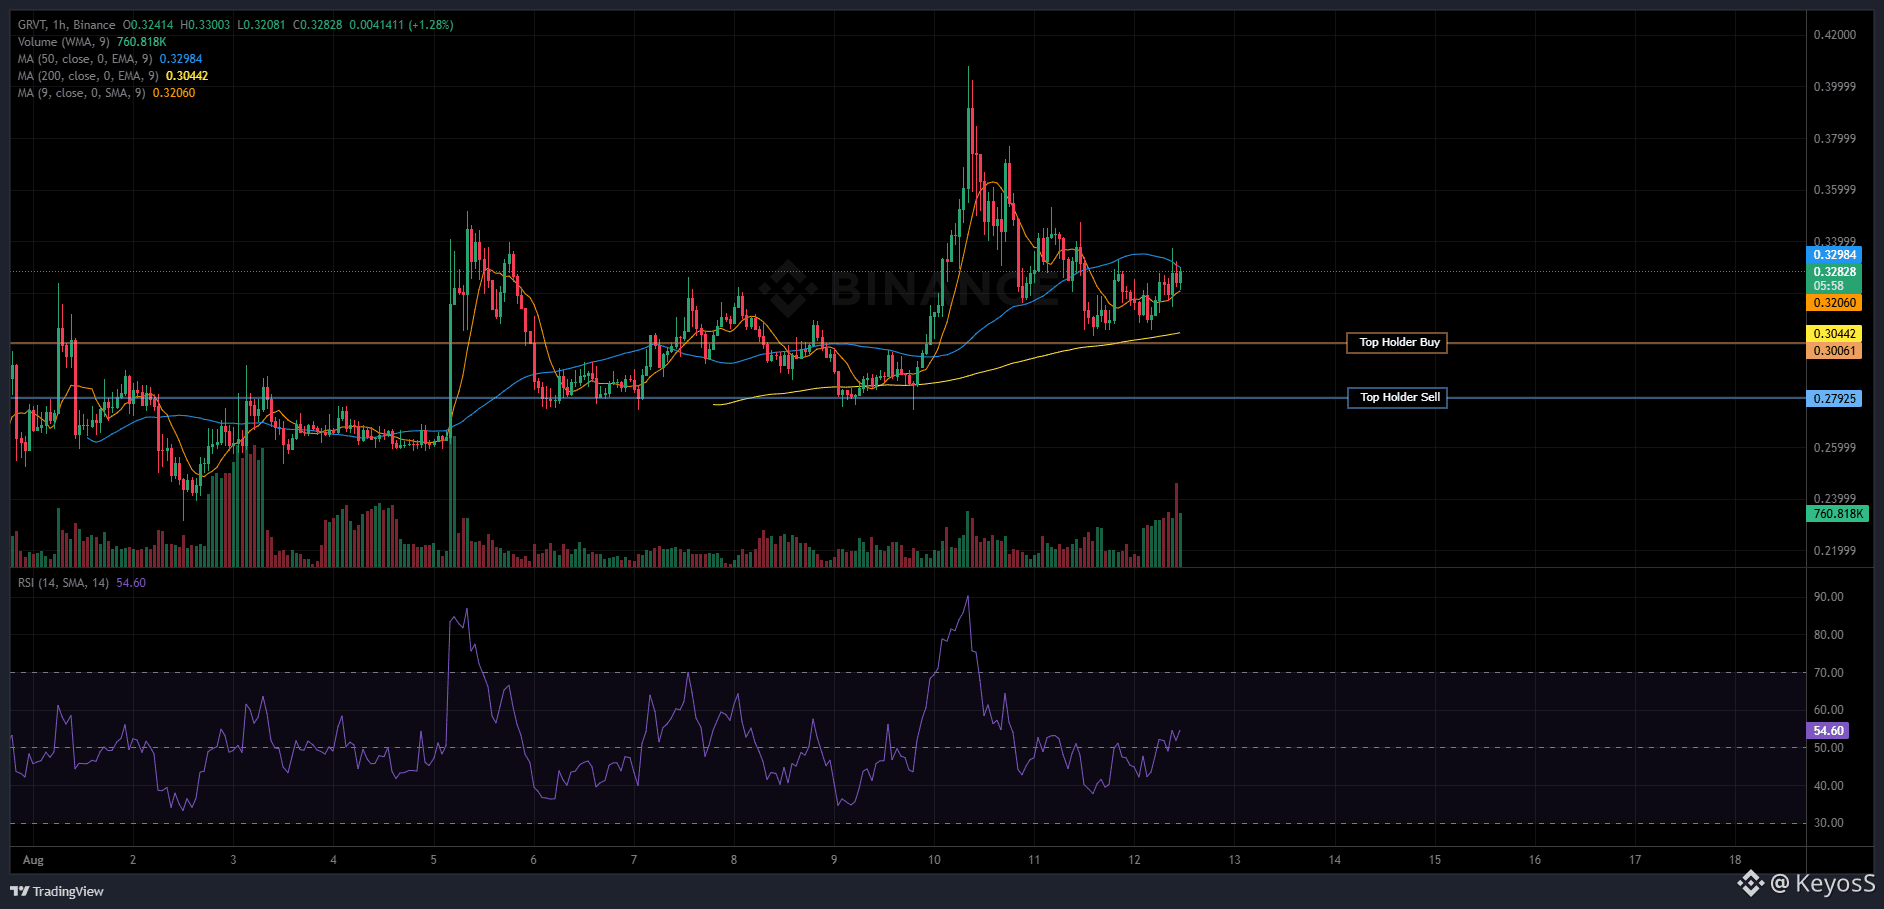The height and width of the screenshot is (909, 1884).
Task: Select the MA (200, close, 0, EMA, 9) legend
Action: pyautogui.click(x=88, y=76)
